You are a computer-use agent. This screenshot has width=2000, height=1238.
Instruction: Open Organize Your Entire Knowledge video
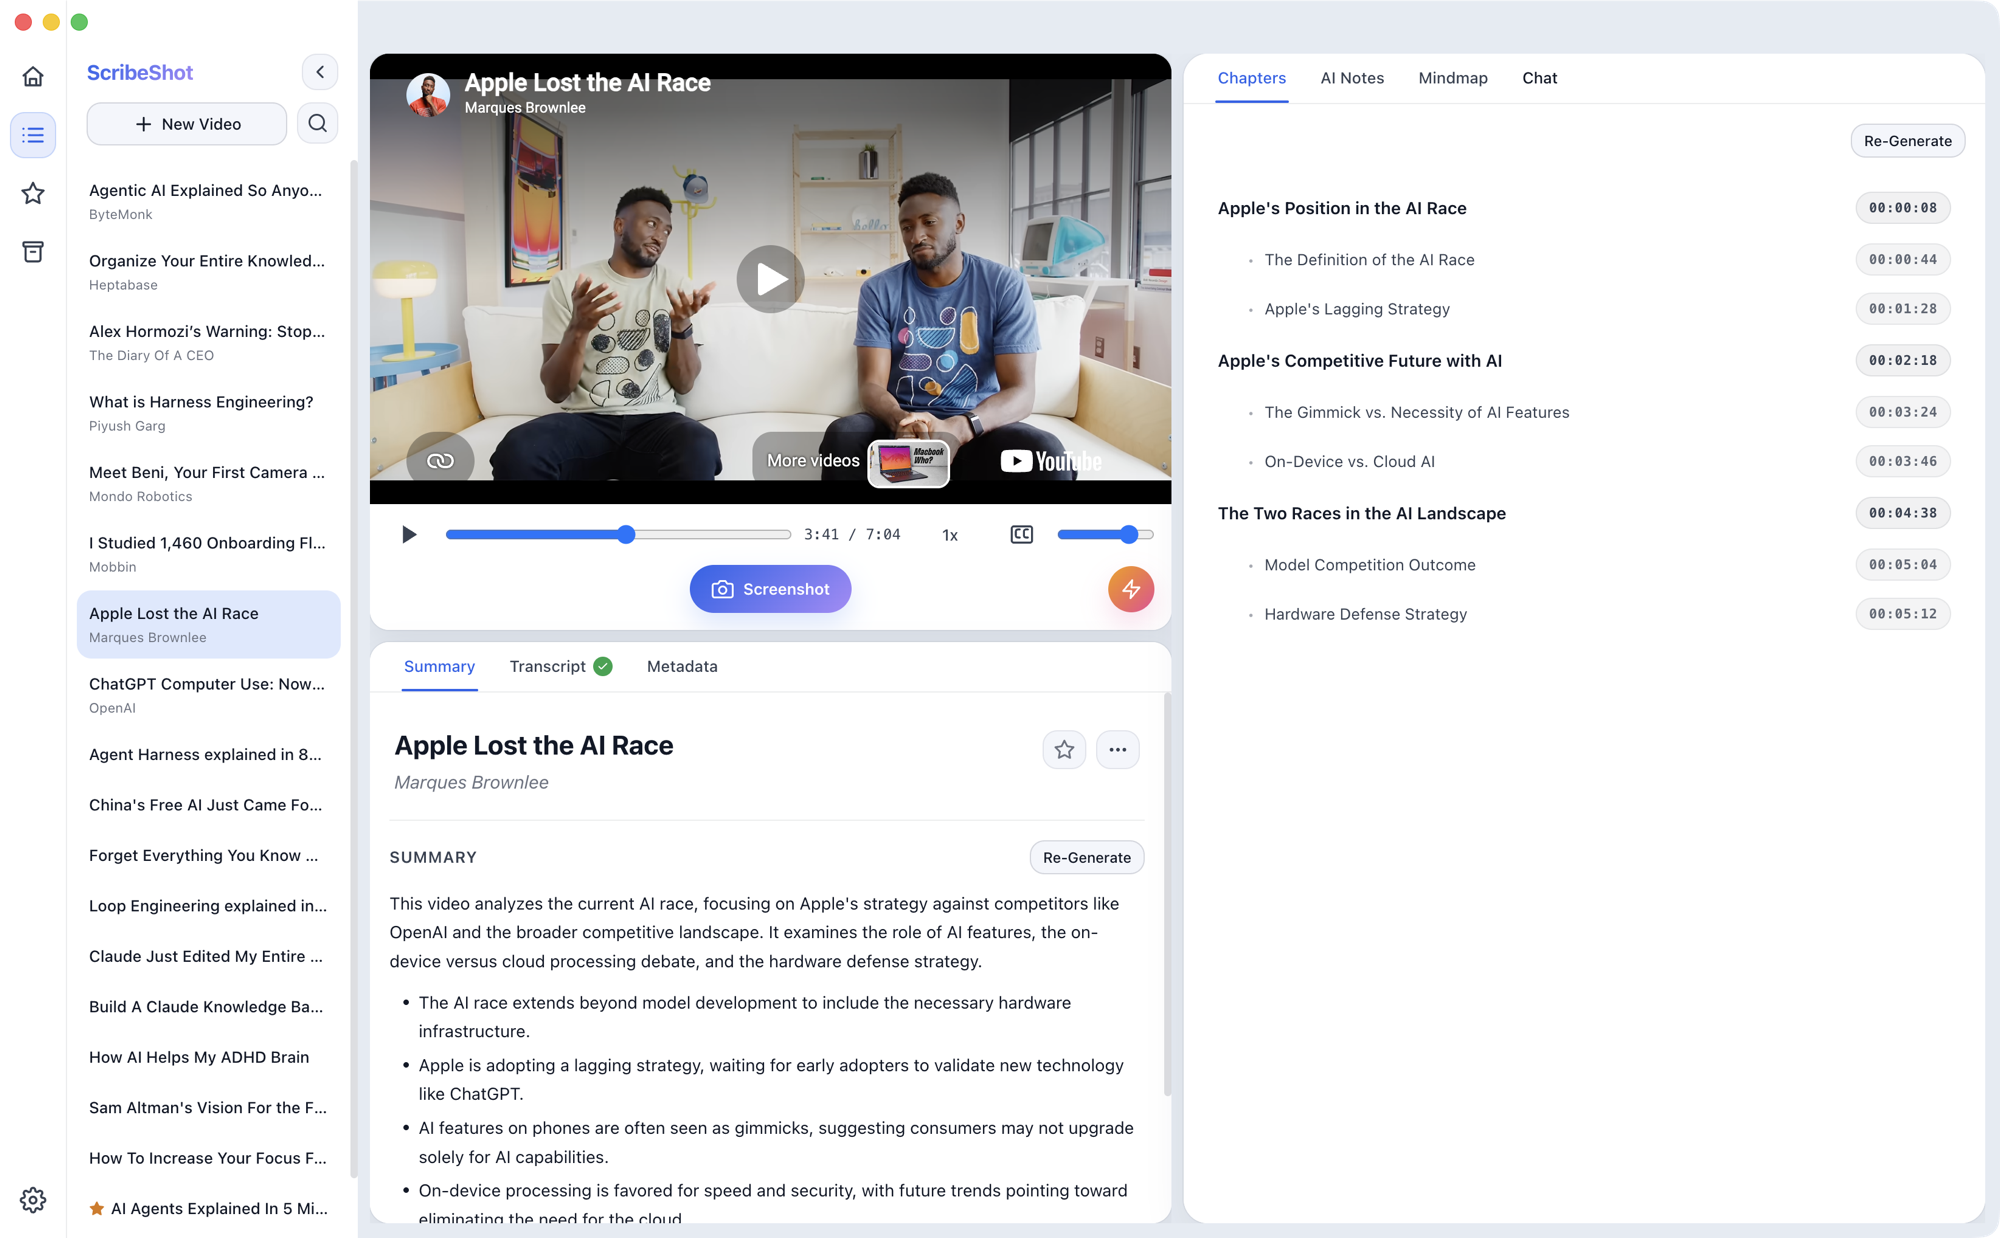click(x=208, y=272)
